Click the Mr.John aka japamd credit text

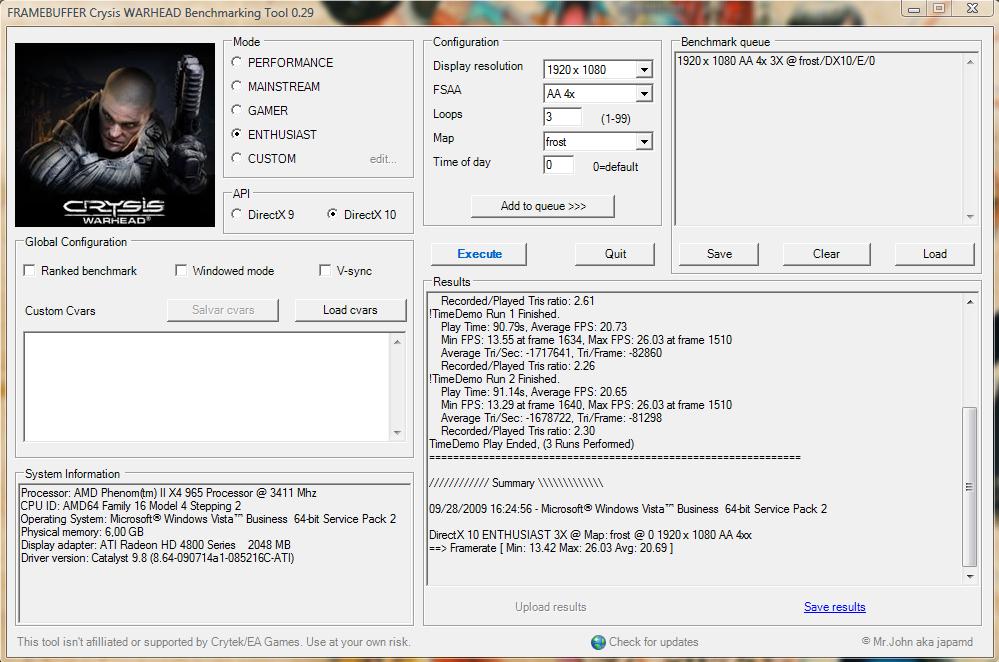point(917,642)
